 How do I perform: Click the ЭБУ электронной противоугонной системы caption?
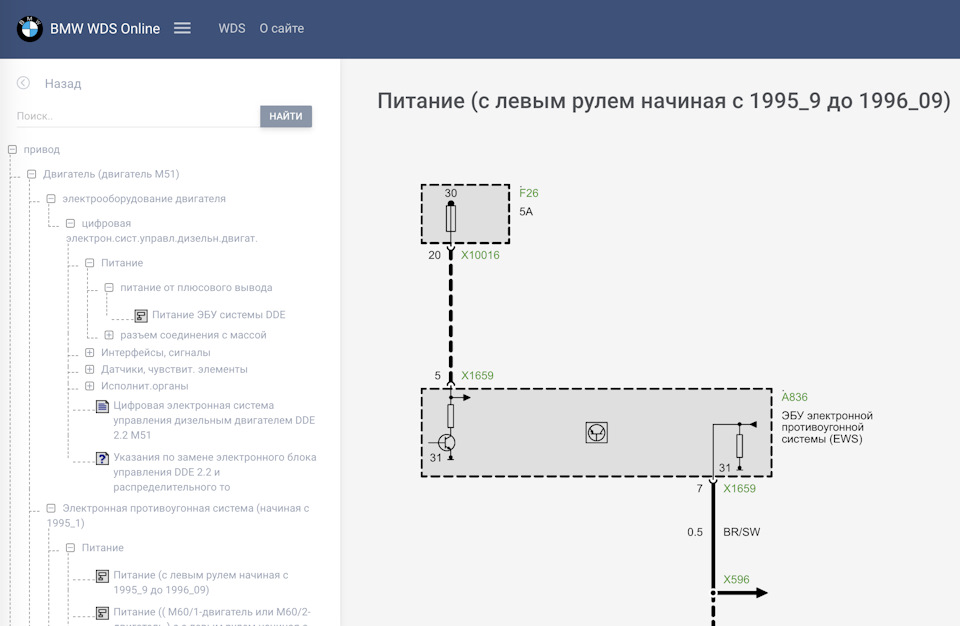[x=827, y=427]
